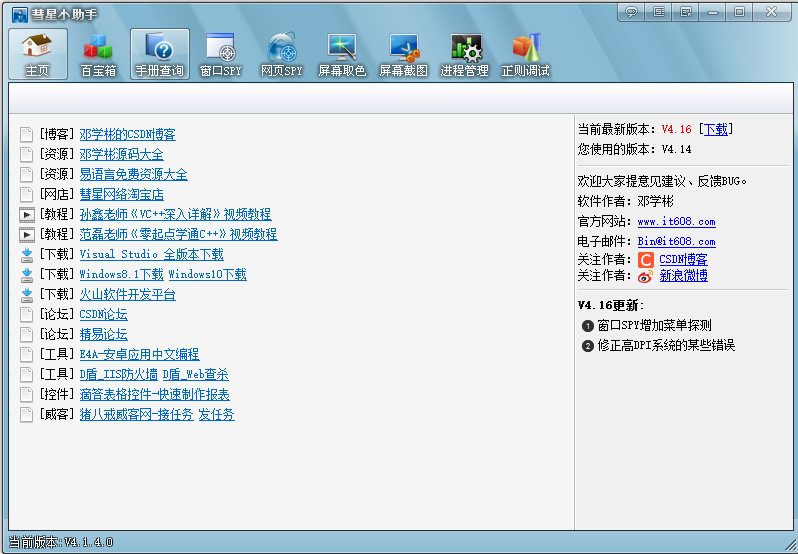Click page icon beside E4A-安卓应用中文编程
Viewport: 798px width, 554px height.
[26, 355]
